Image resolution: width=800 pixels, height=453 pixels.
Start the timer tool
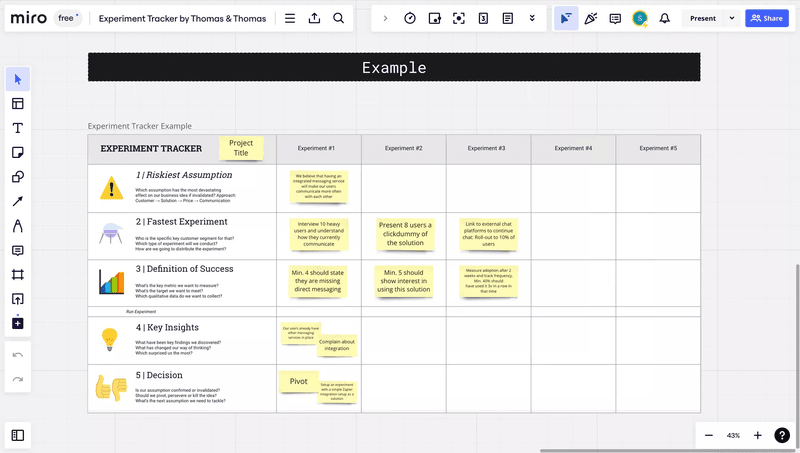pos(410,18)
